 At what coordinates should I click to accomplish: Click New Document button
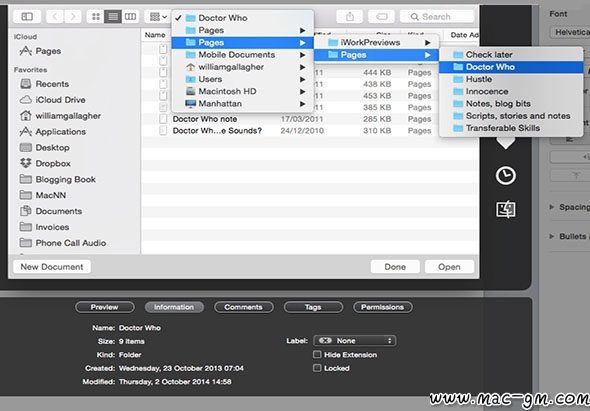52,267
